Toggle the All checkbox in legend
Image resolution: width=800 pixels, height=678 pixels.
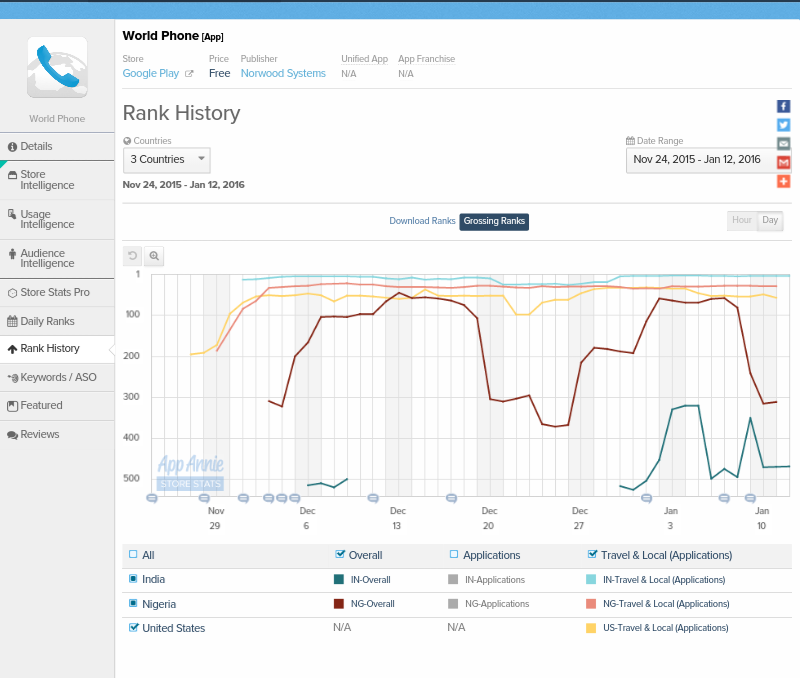coord(133,554)
